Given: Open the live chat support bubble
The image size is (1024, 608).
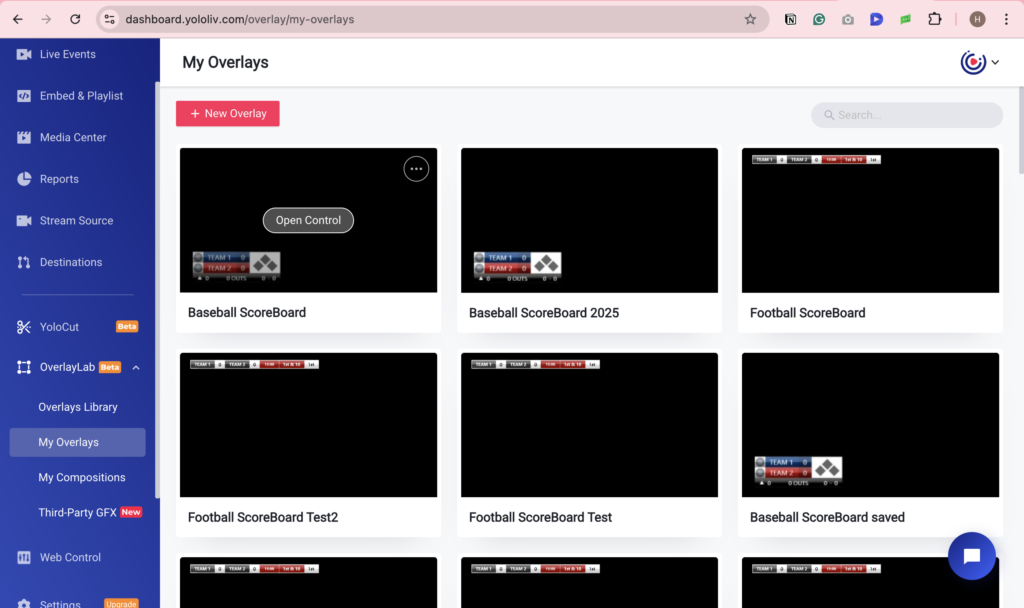Looking at the screenshot, I should (972, 556).
